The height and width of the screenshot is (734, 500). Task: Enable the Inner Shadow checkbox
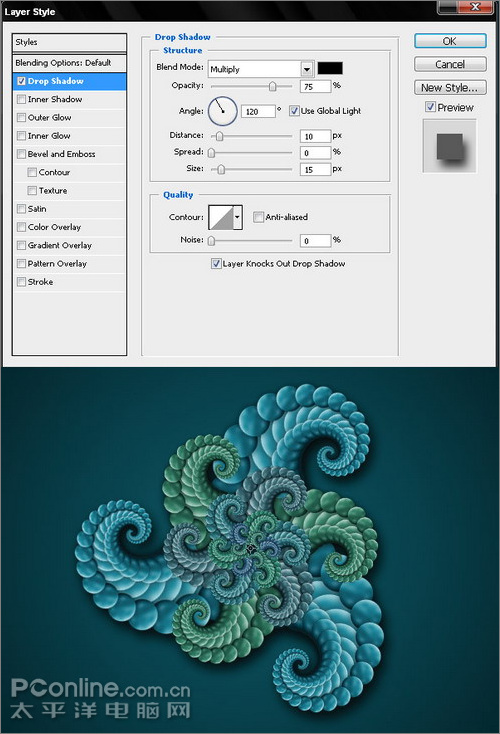tap(21, 99)
